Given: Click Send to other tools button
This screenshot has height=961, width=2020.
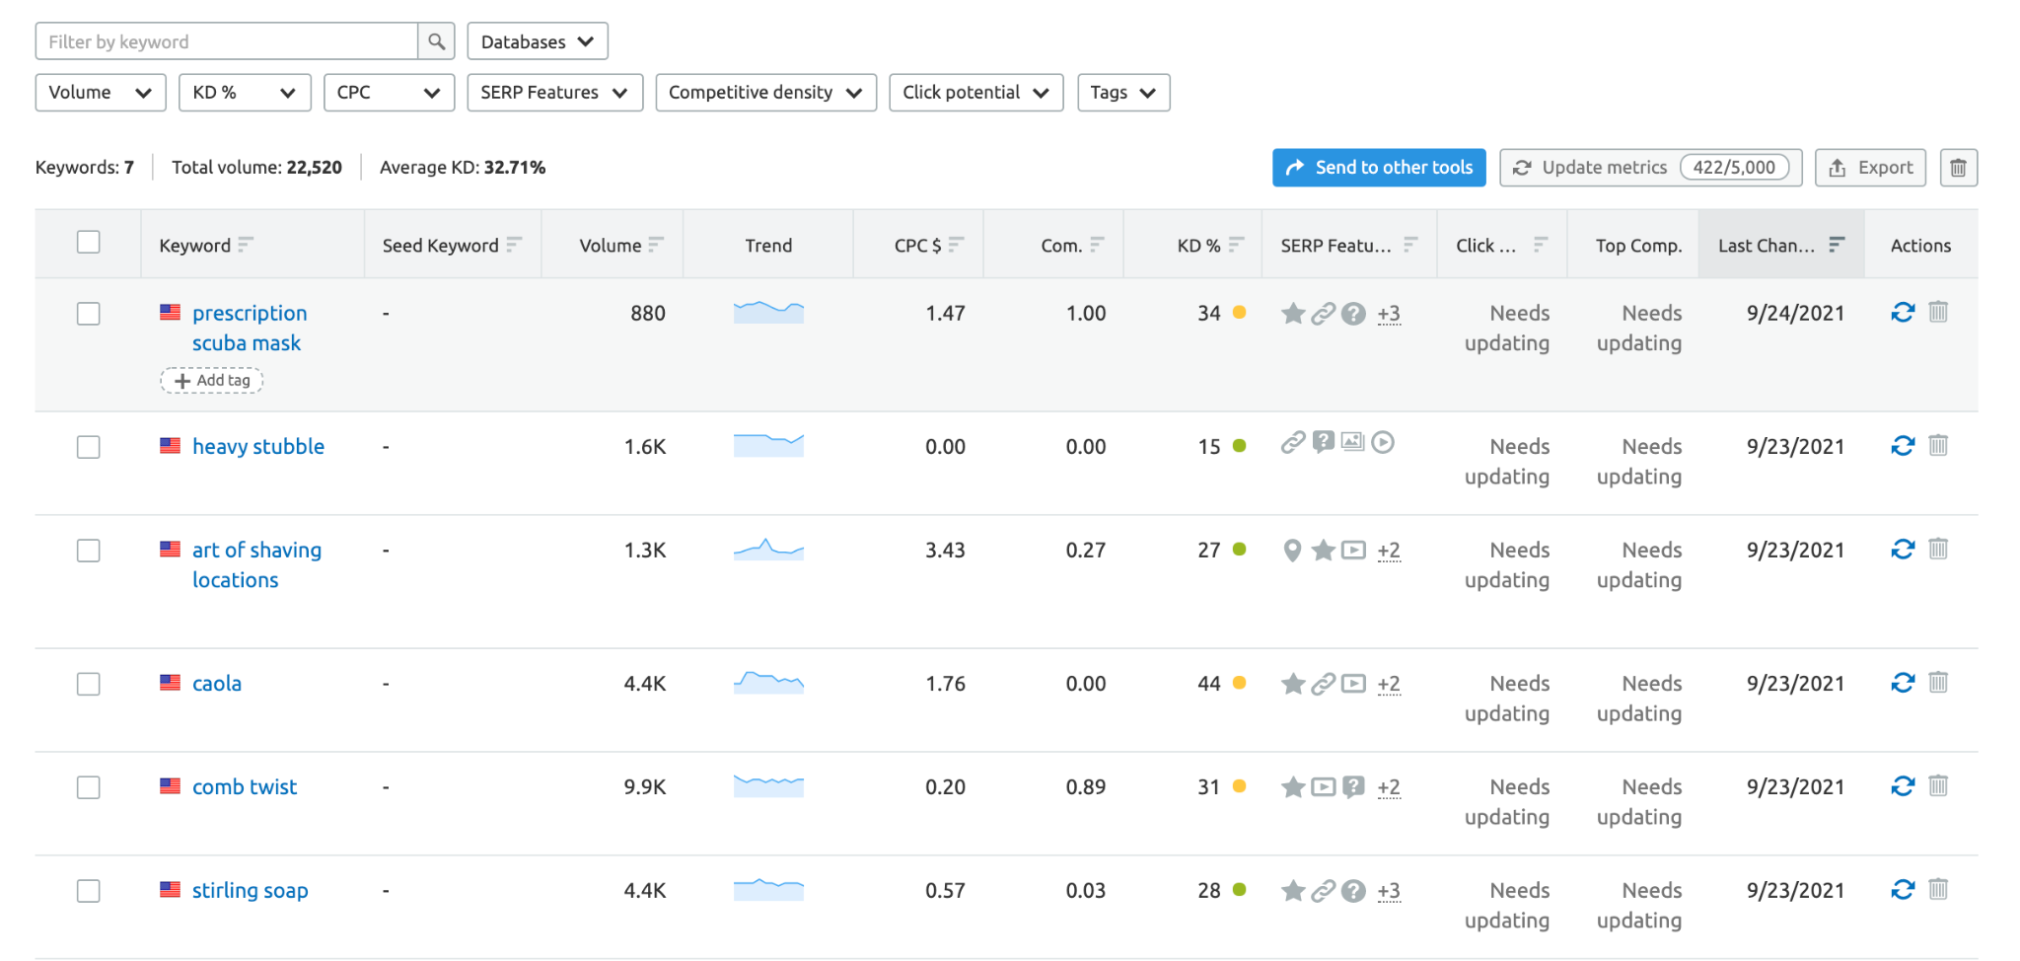Looking at the screenshot, I should click(1379, 168).
